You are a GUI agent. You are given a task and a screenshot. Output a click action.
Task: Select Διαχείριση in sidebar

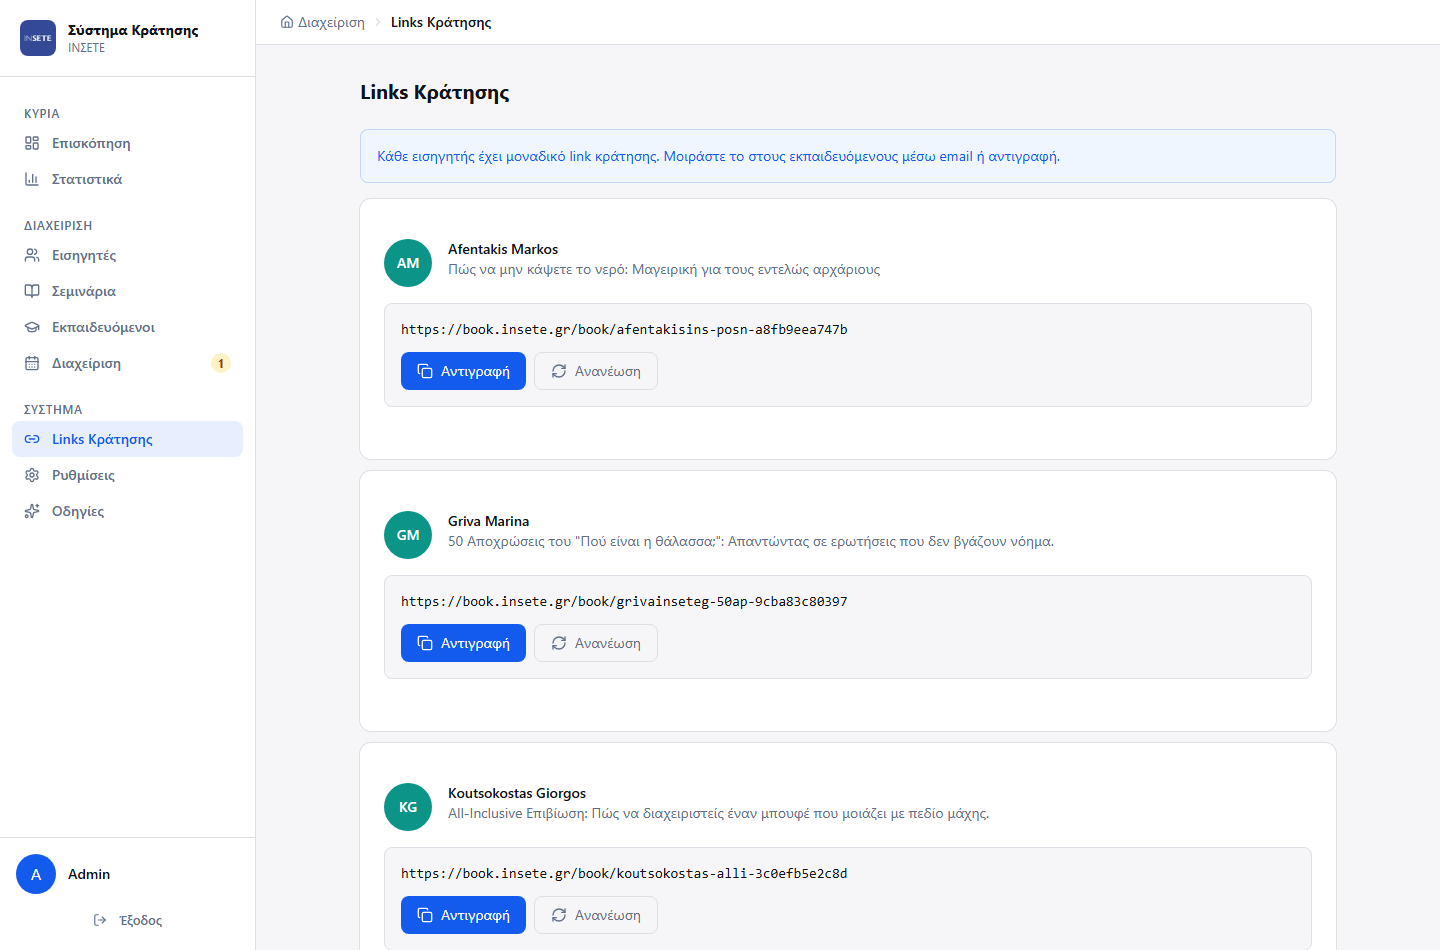point(127,363)
